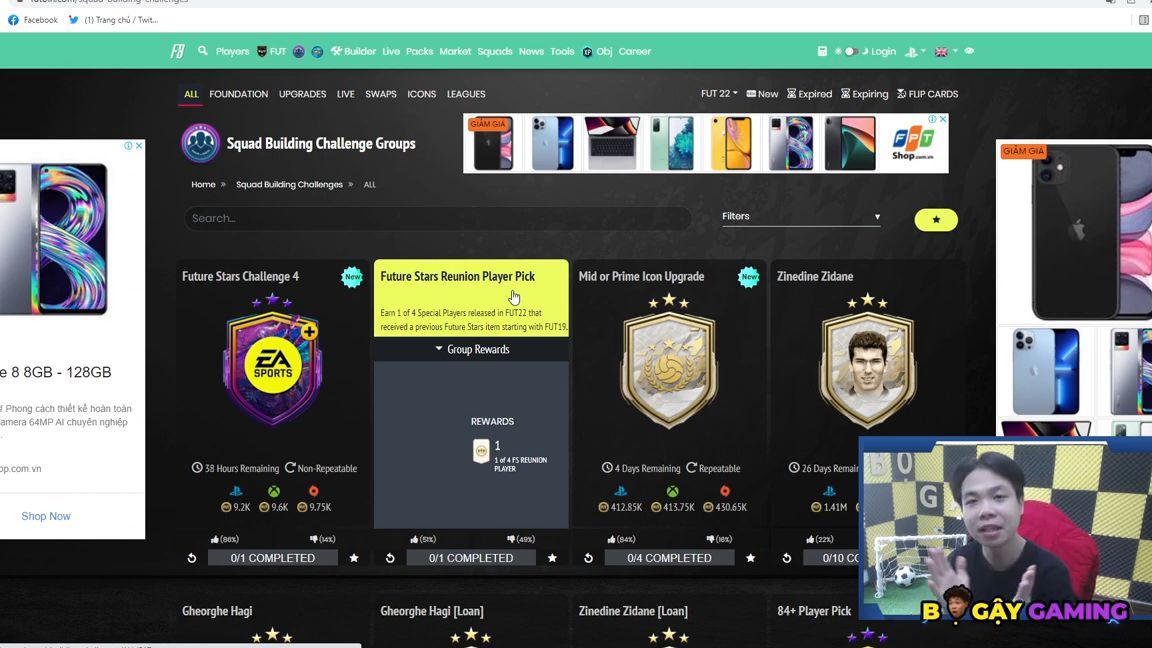1152x648 pixels.
Task: Open the Future Stars Reunion Player Pick title
Action: point(458,276)
